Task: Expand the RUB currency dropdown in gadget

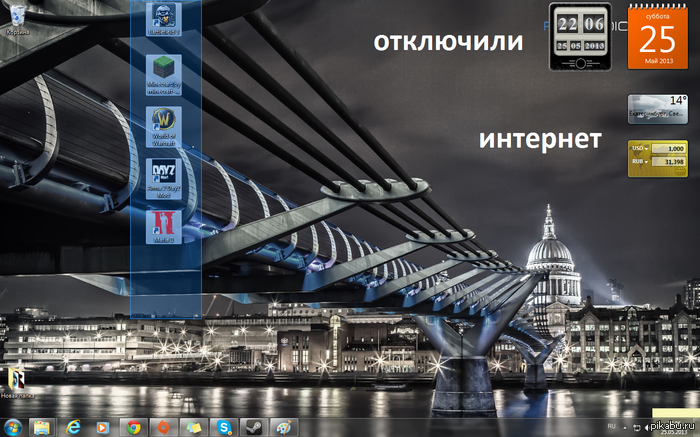Action: pyautogui.click(x=648, y=160)
